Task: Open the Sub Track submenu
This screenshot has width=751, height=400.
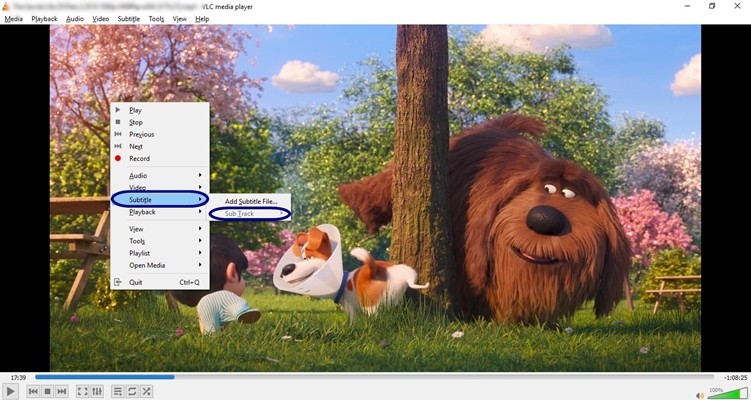Action: (x=250, y=214)
